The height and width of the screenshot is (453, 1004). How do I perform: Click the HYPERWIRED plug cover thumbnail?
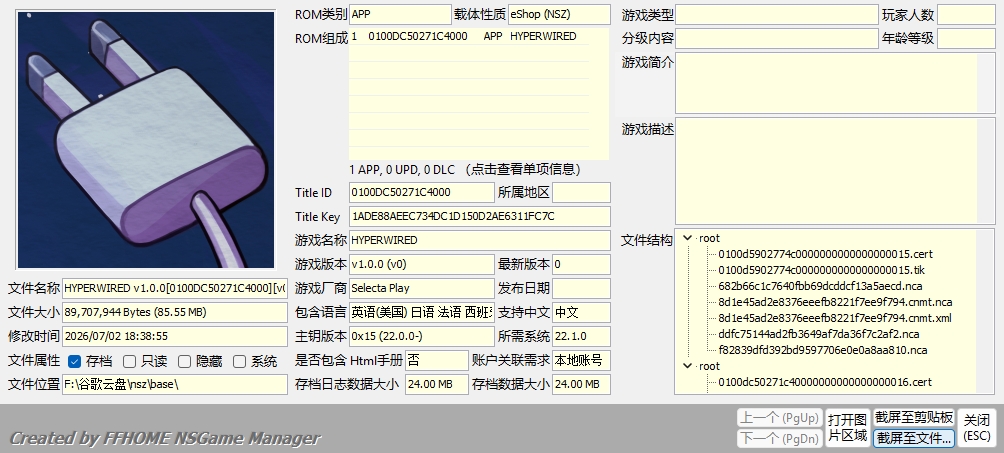146,140
